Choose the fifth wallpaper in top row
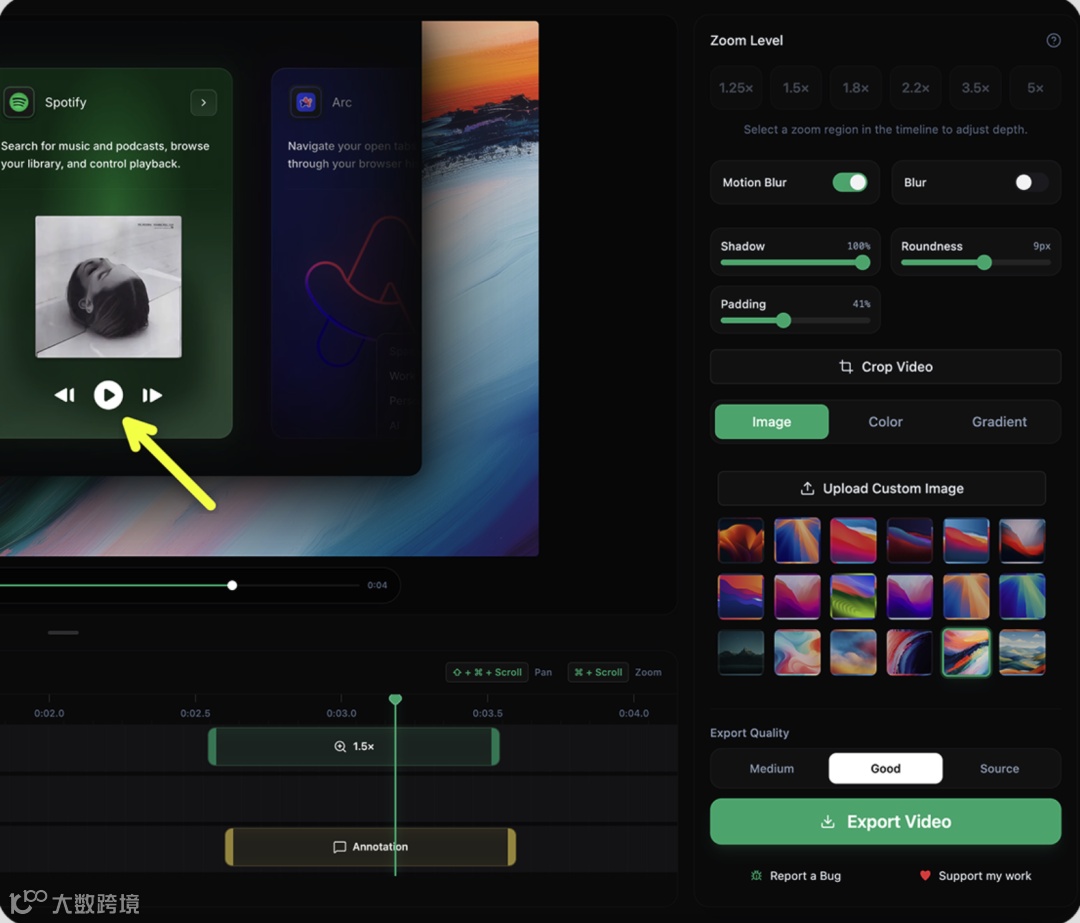 tap(966, 541)
